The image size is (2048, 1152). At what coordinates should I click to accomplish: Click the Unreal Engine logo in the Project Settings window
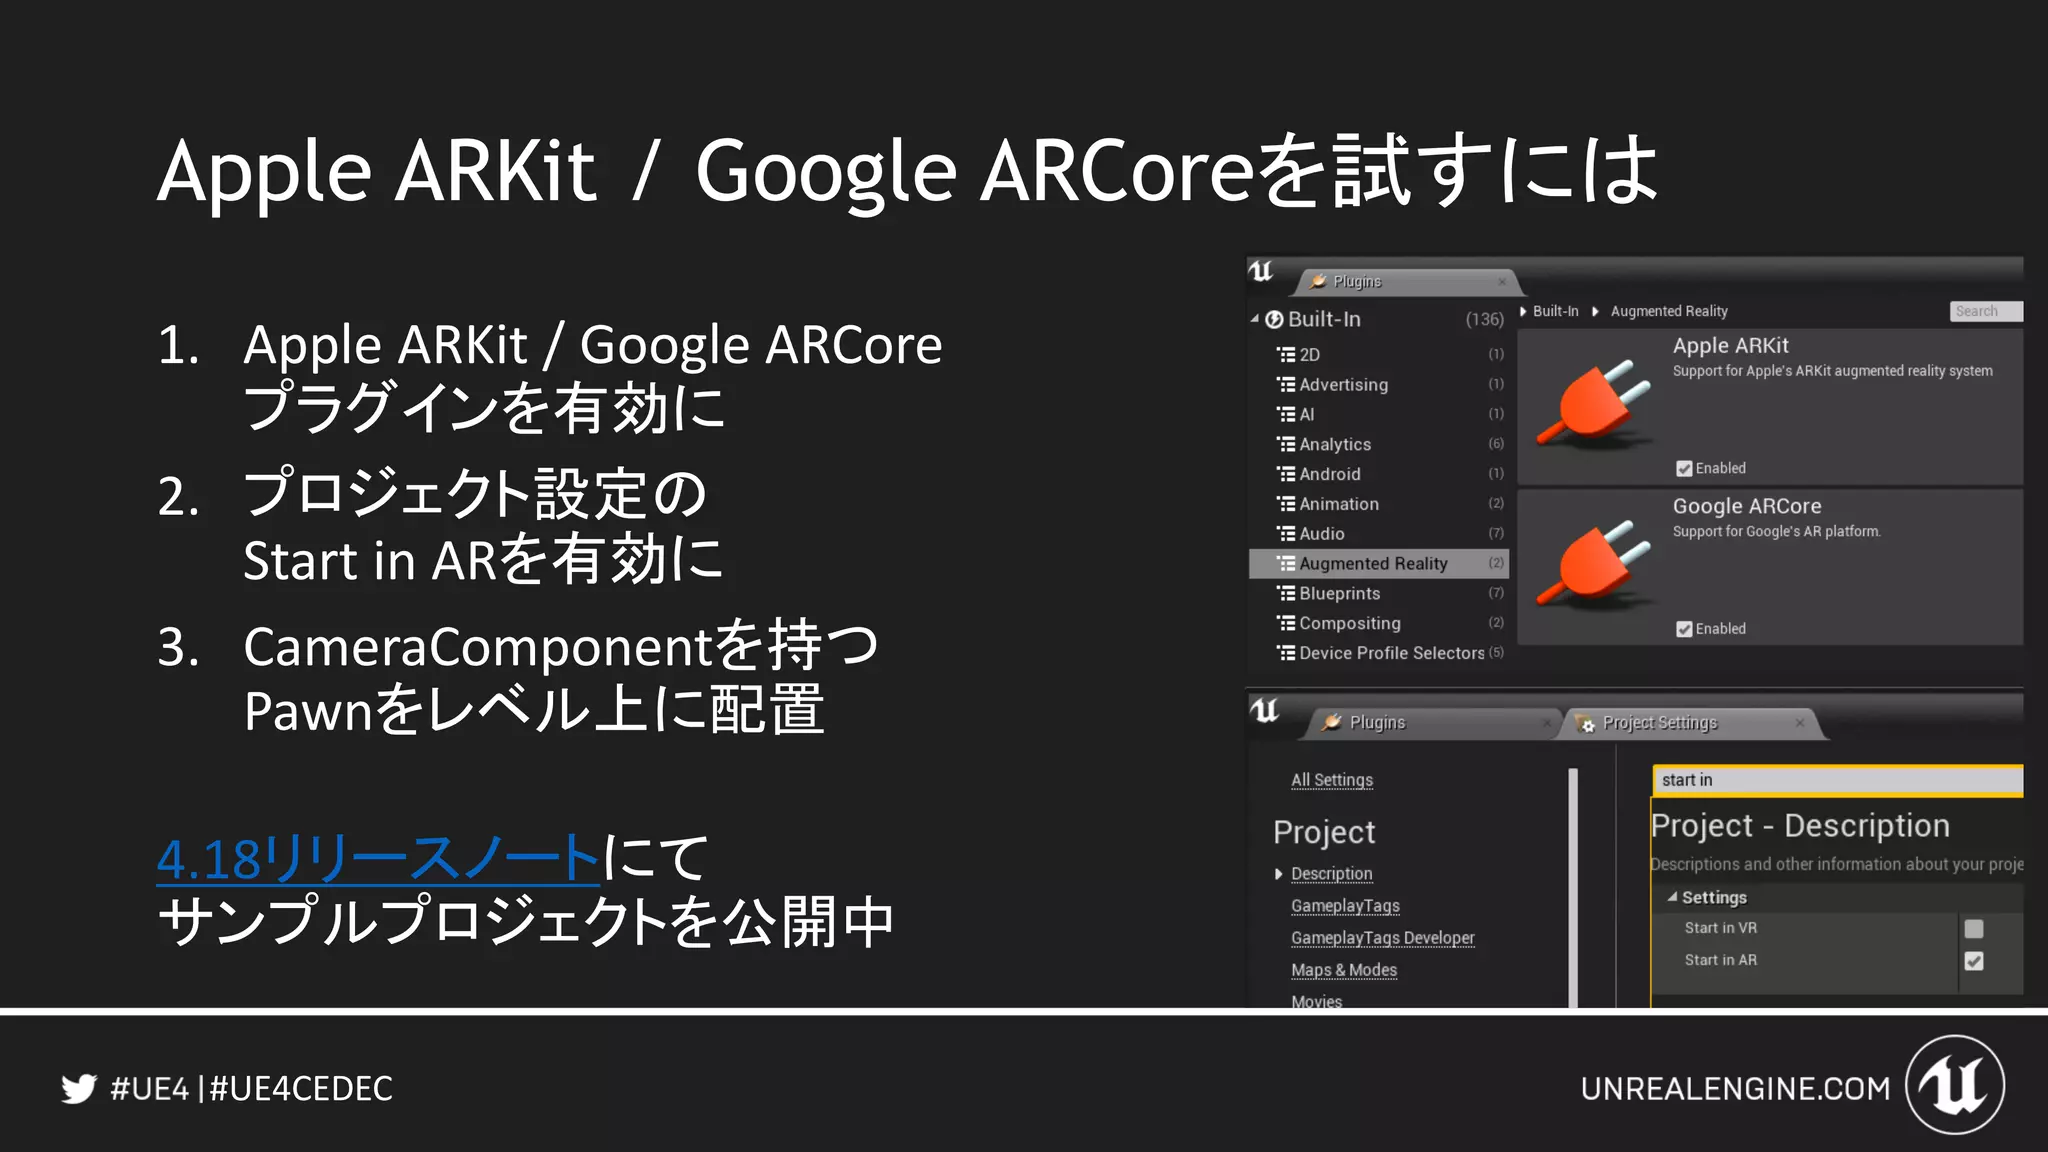1265,710
